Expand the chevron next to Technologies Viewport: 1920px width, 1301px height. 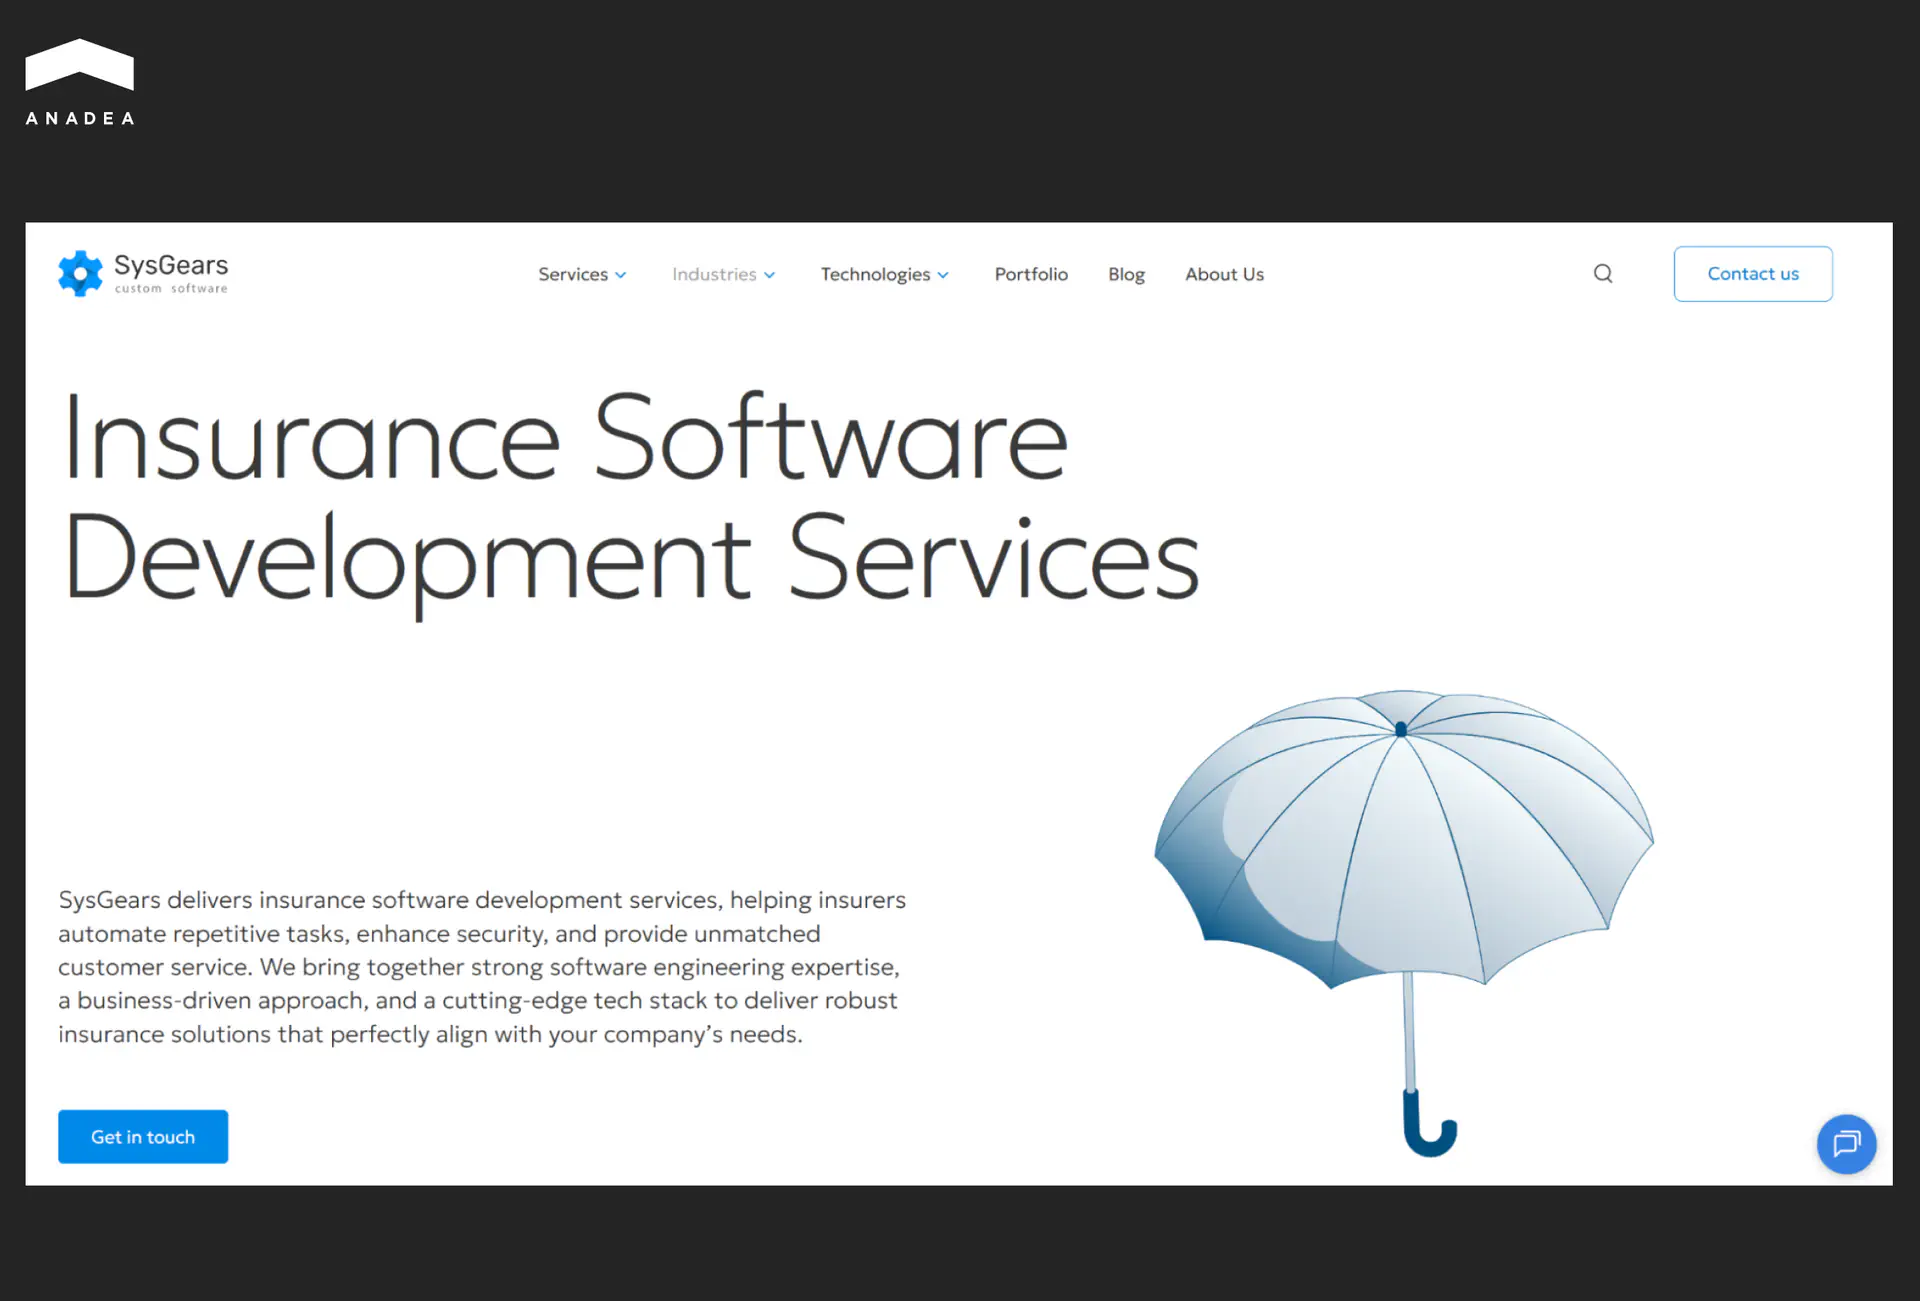pos(943,275)
